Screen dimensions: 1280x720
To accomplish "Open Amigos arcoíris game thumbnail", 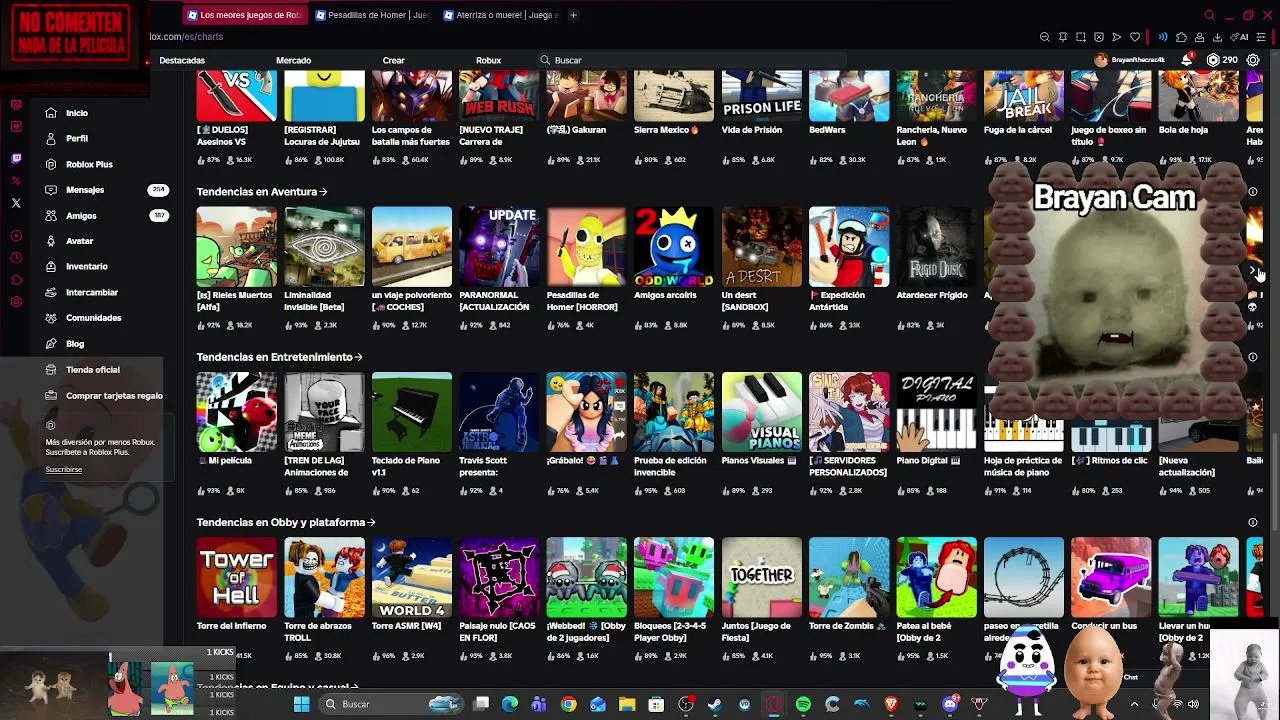I will pos(674,246).
